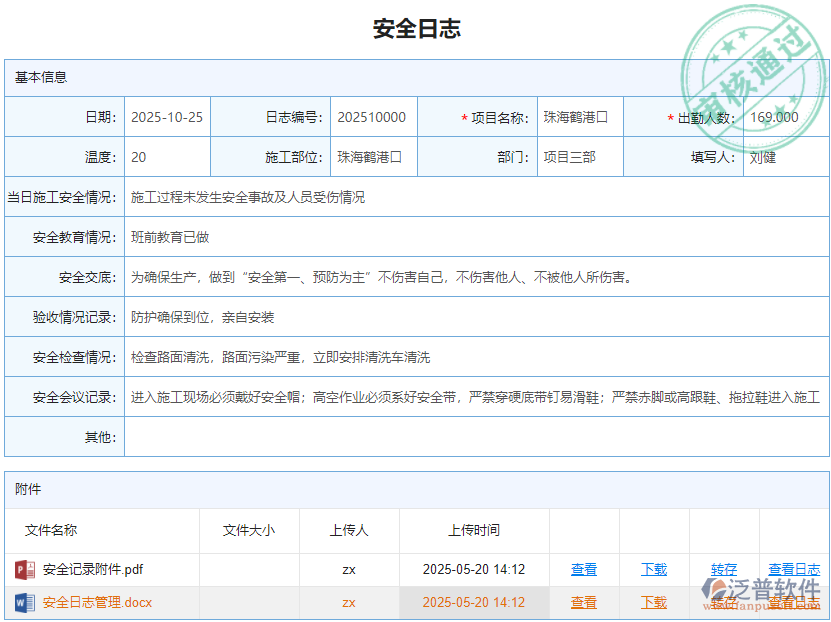Click 查看日志 on the 安全日志管理.docx row
The image size is (831, 622).
(793, 602)
